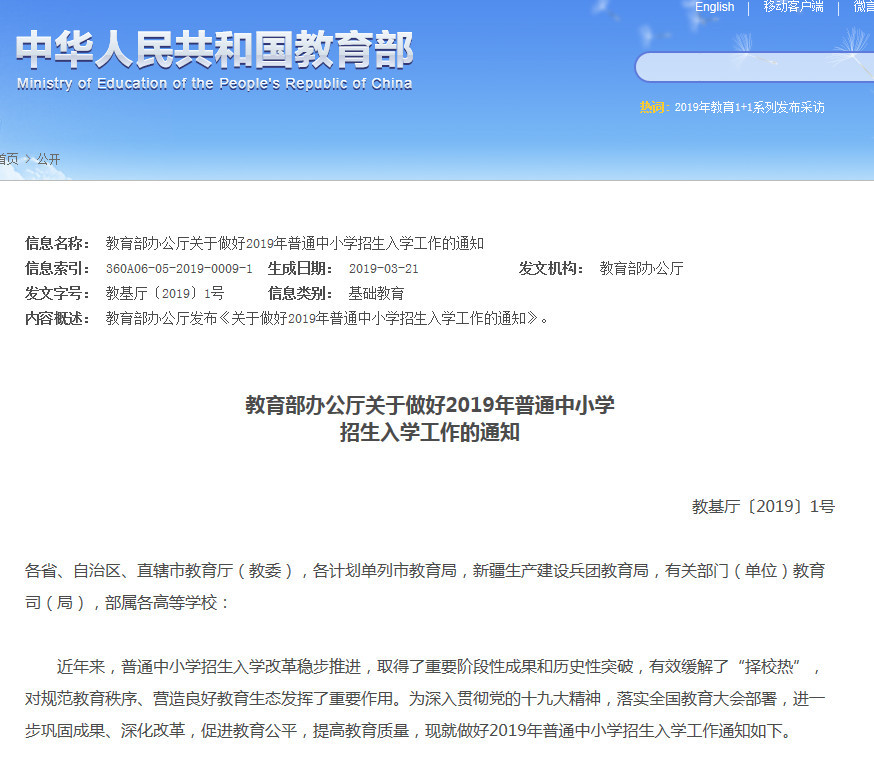Click right-aligned document number 教基厅〔2019〕1号
This screenshot has height=762, width=874.
pos(763,506)
